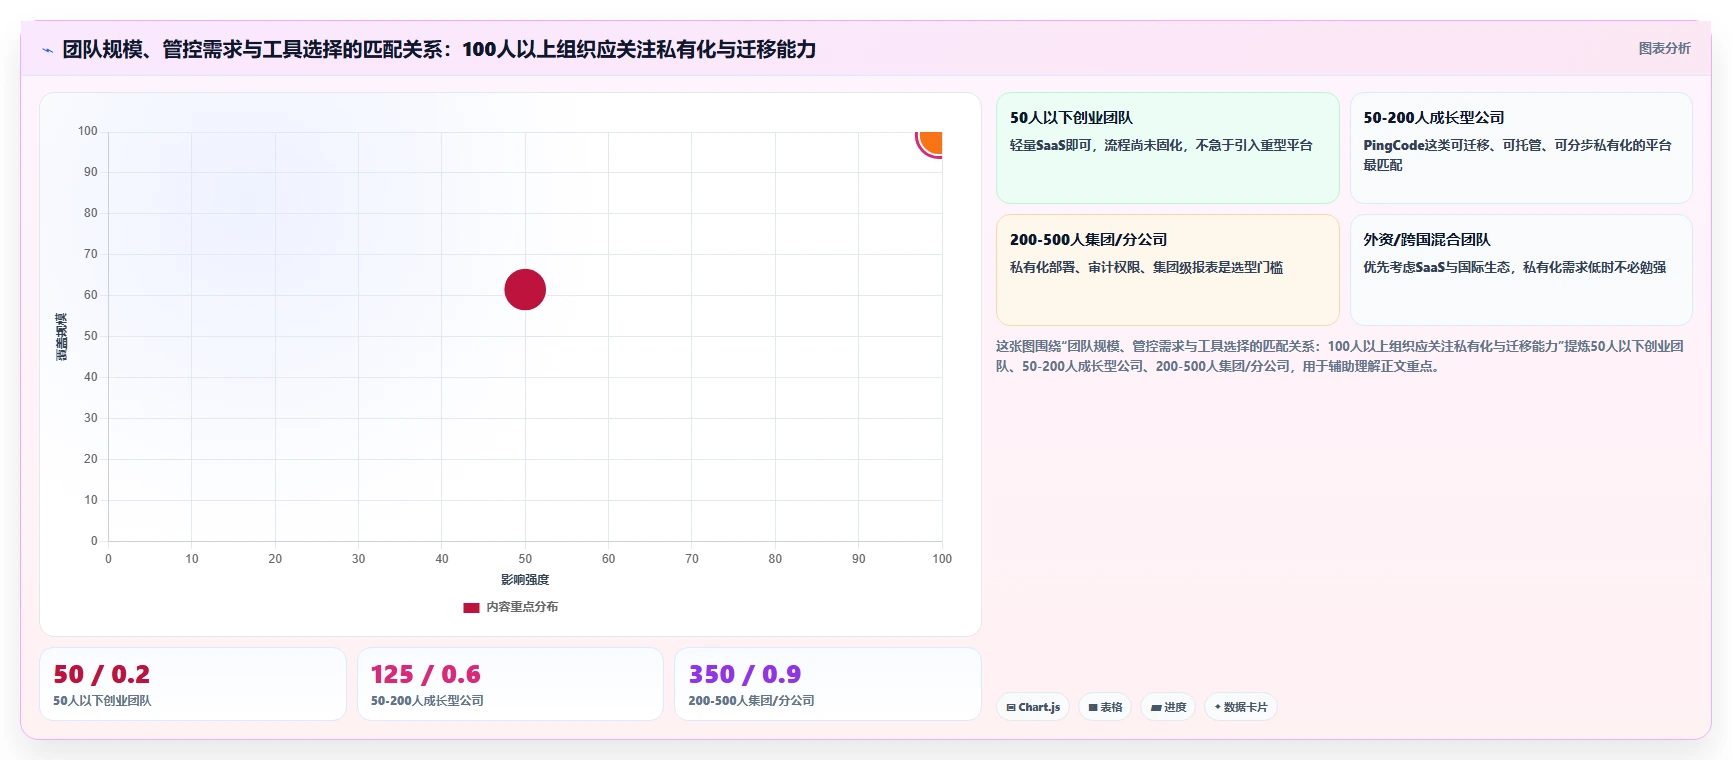Click the red legend color box
The image size is (1732, 760).
(471, 607)
